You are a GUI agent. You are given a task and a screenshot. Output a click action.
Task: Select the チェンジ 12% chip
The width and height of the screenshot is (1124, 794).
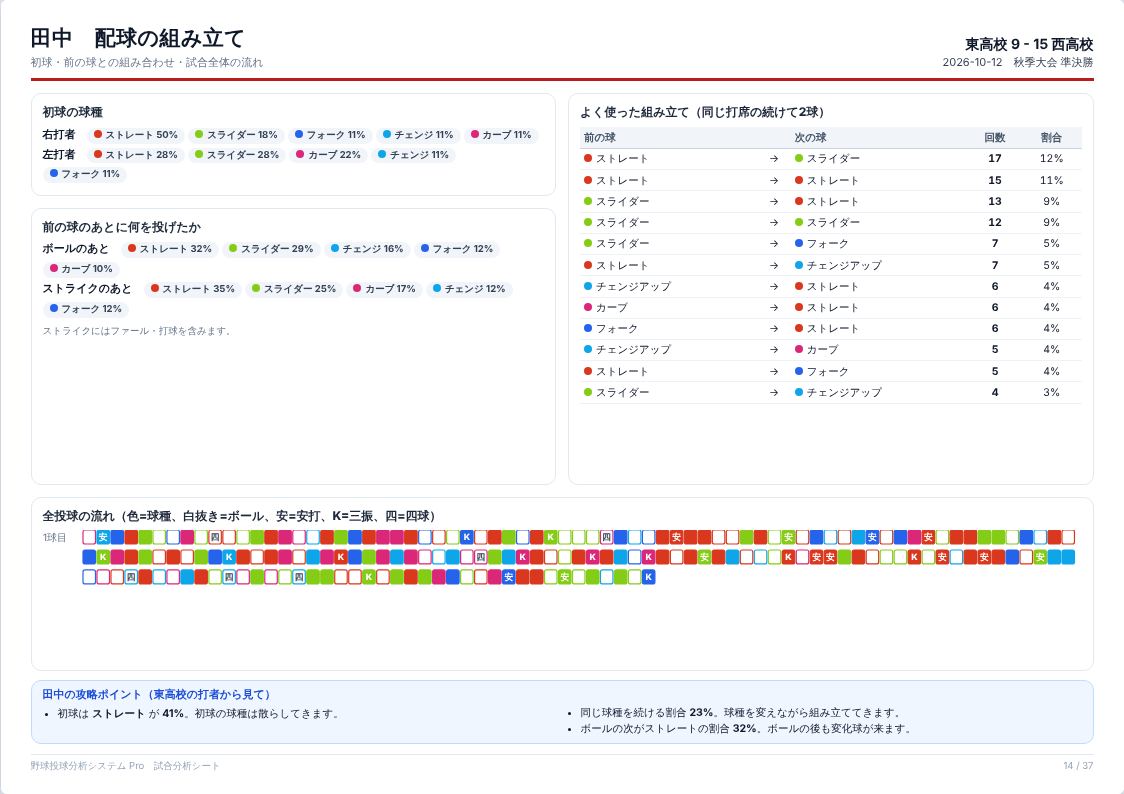[x=469, y=289]
